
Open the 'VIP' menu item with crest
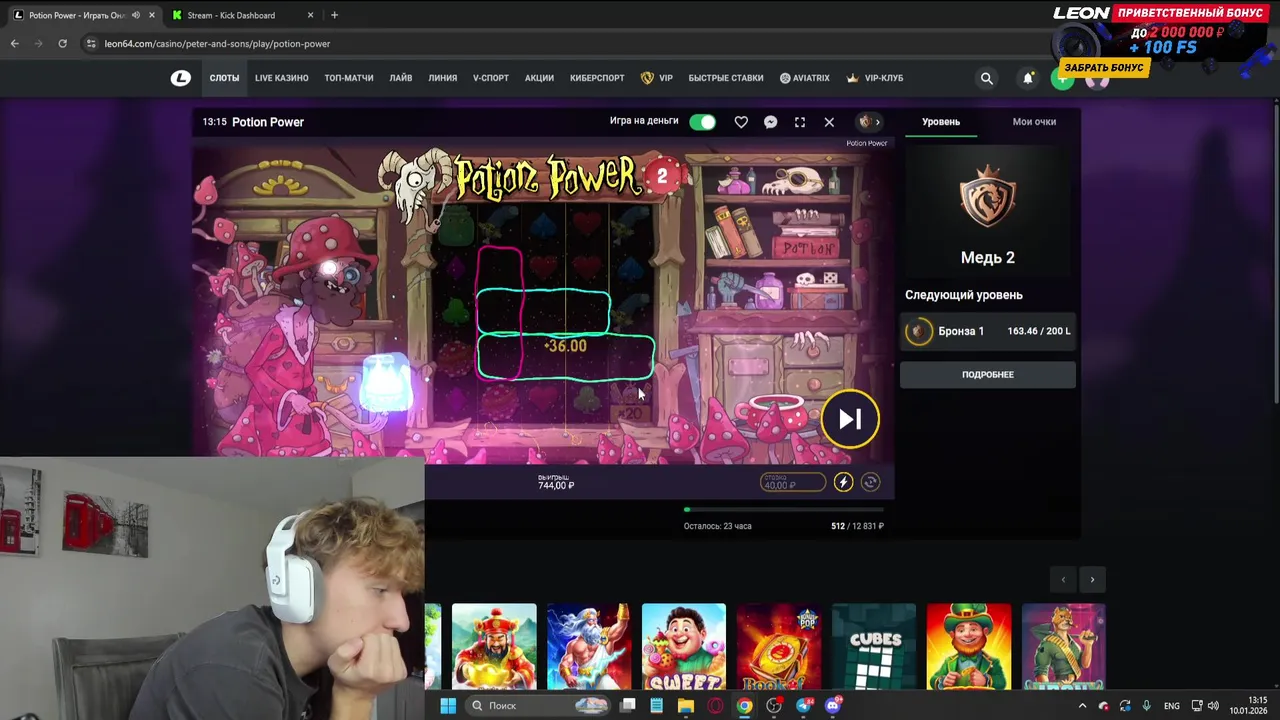(657, 78)
